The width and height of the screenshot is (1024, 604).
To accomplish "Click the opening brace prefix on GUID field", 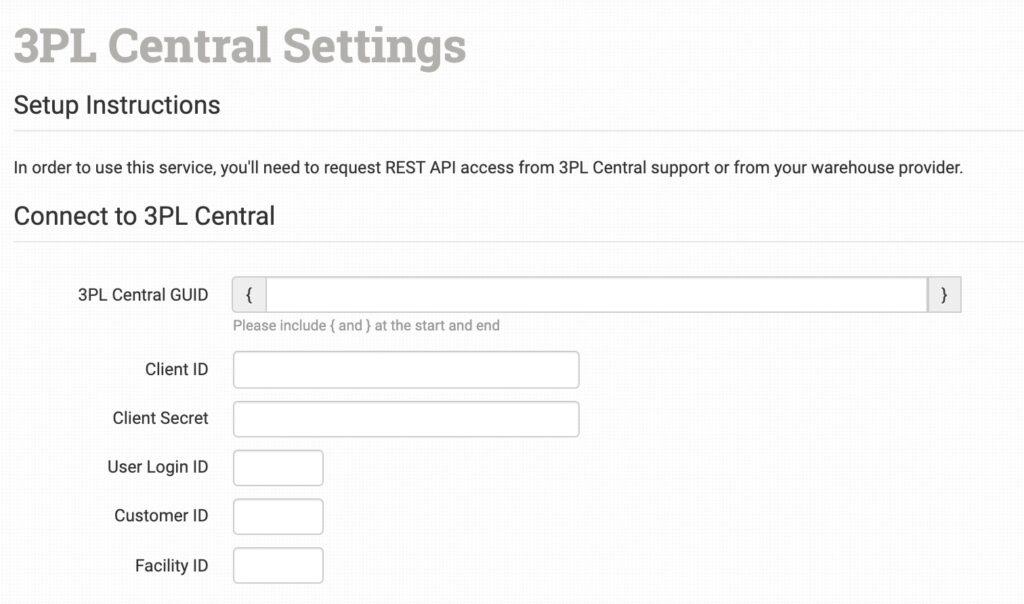I will point(249,295).
